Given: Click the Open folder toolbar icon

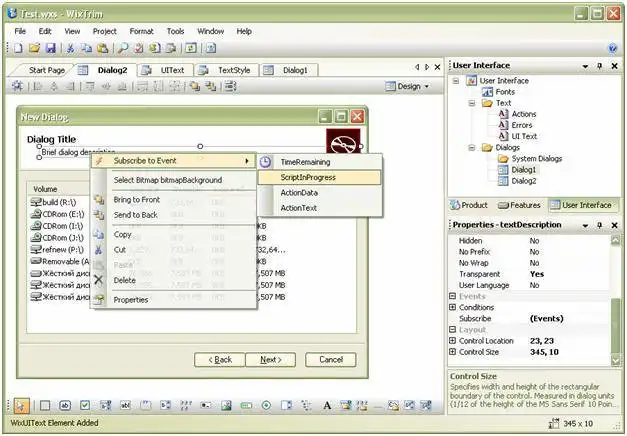Looking at the screenshot, I should coord(34,48).
